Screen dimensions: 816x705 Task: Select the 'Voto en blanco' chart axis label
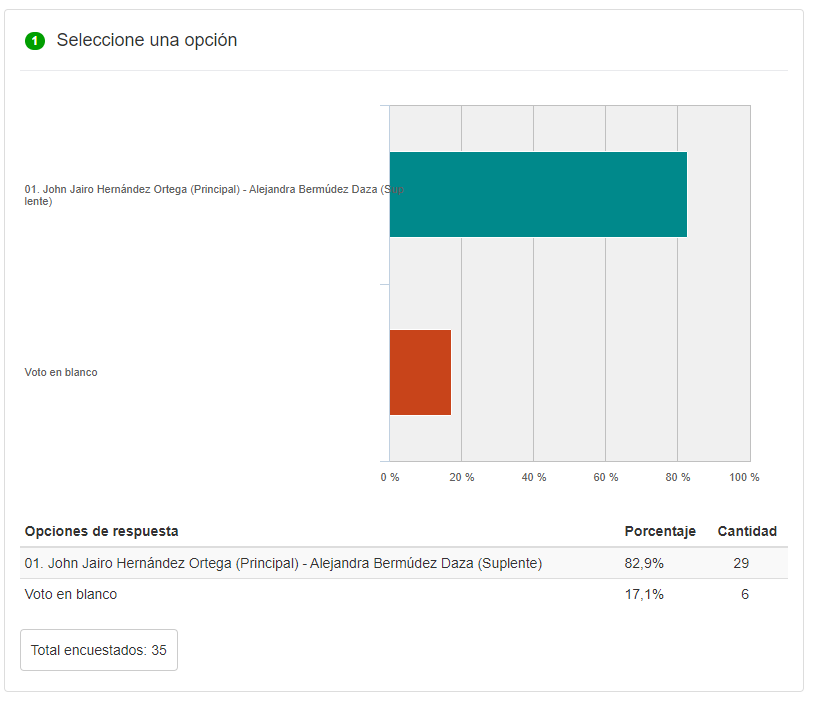coord(61,373)
